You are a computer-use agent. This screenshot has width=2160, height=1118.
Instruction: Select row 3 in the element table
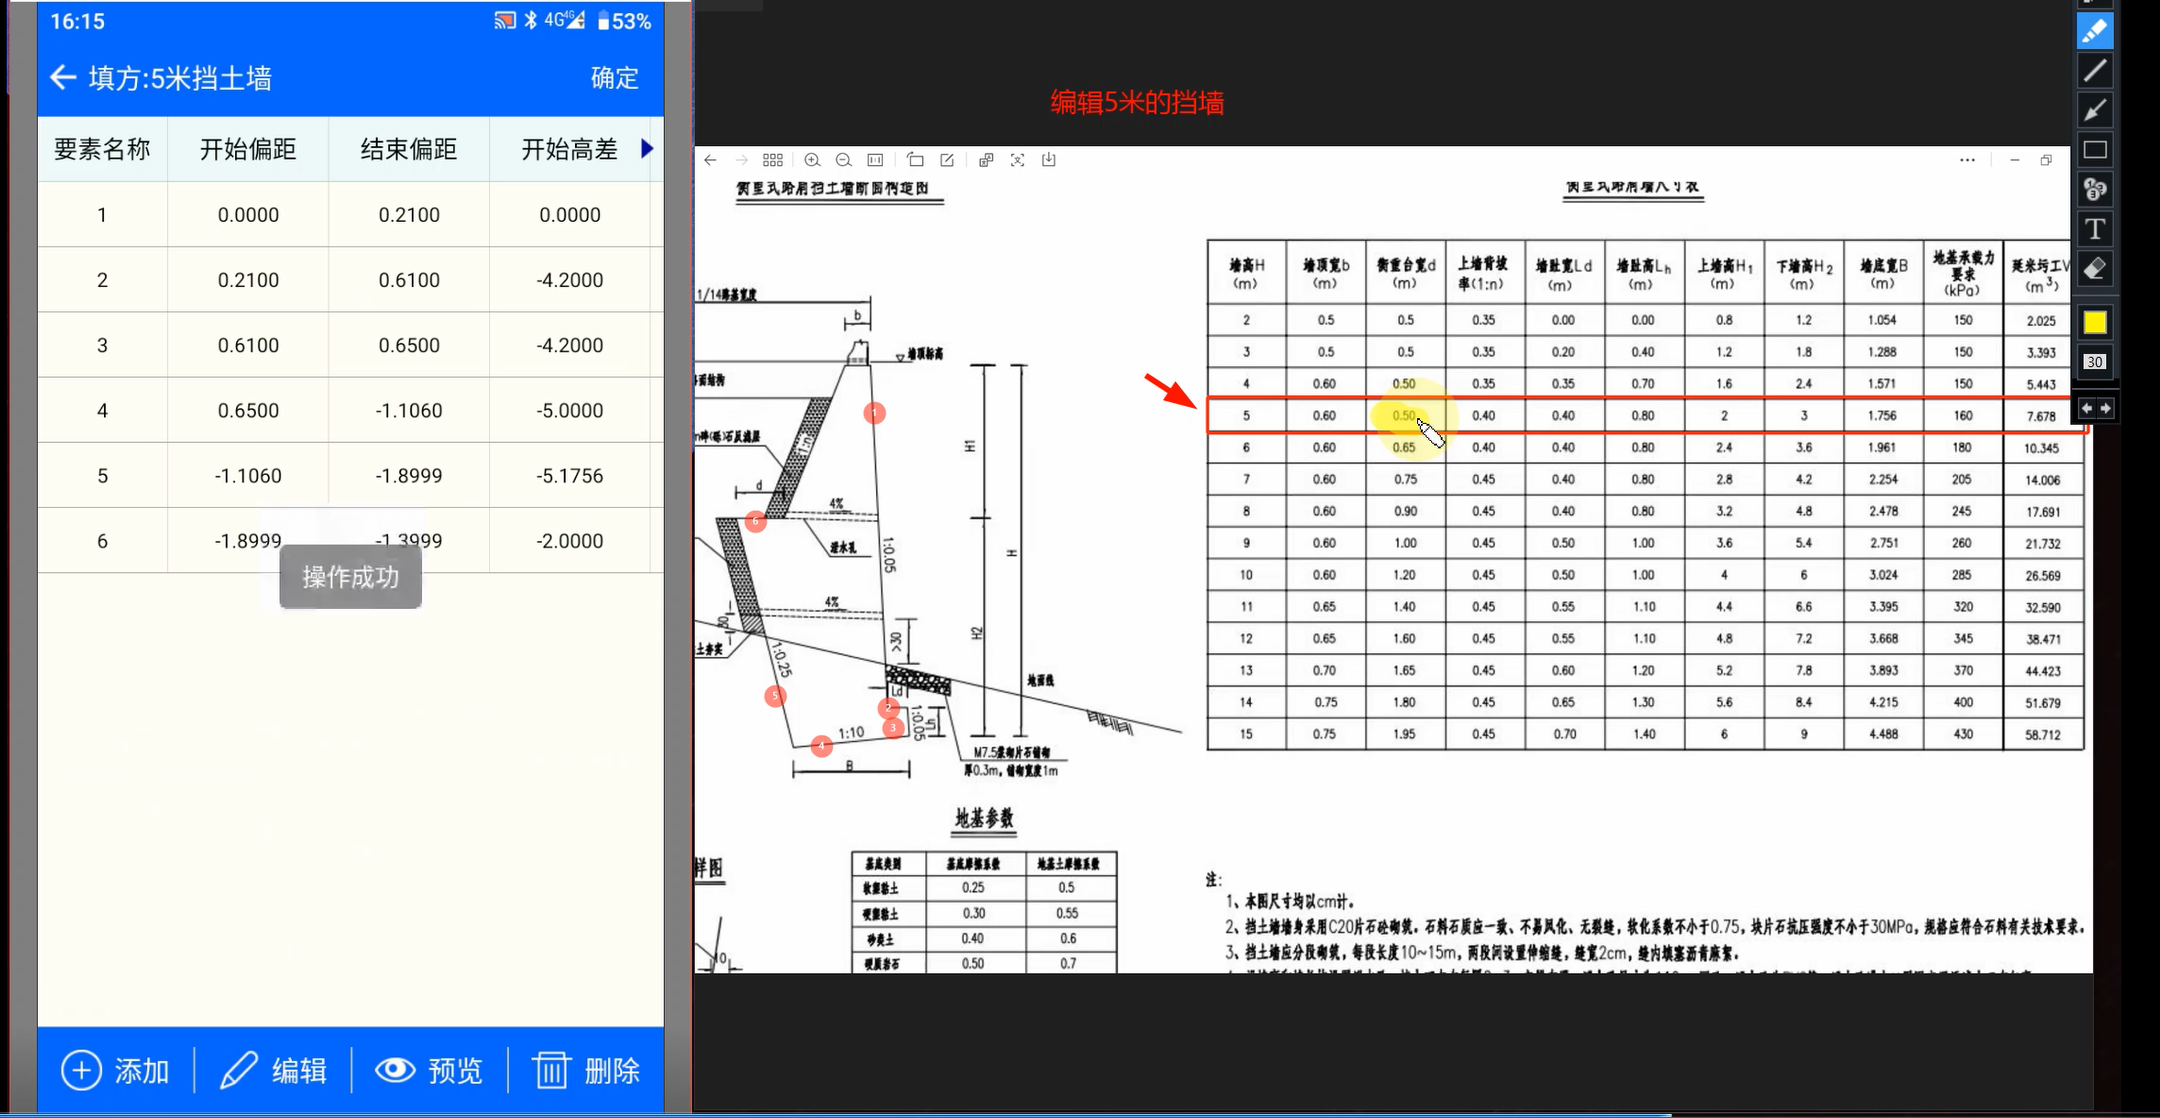click(x=350, y=344)
